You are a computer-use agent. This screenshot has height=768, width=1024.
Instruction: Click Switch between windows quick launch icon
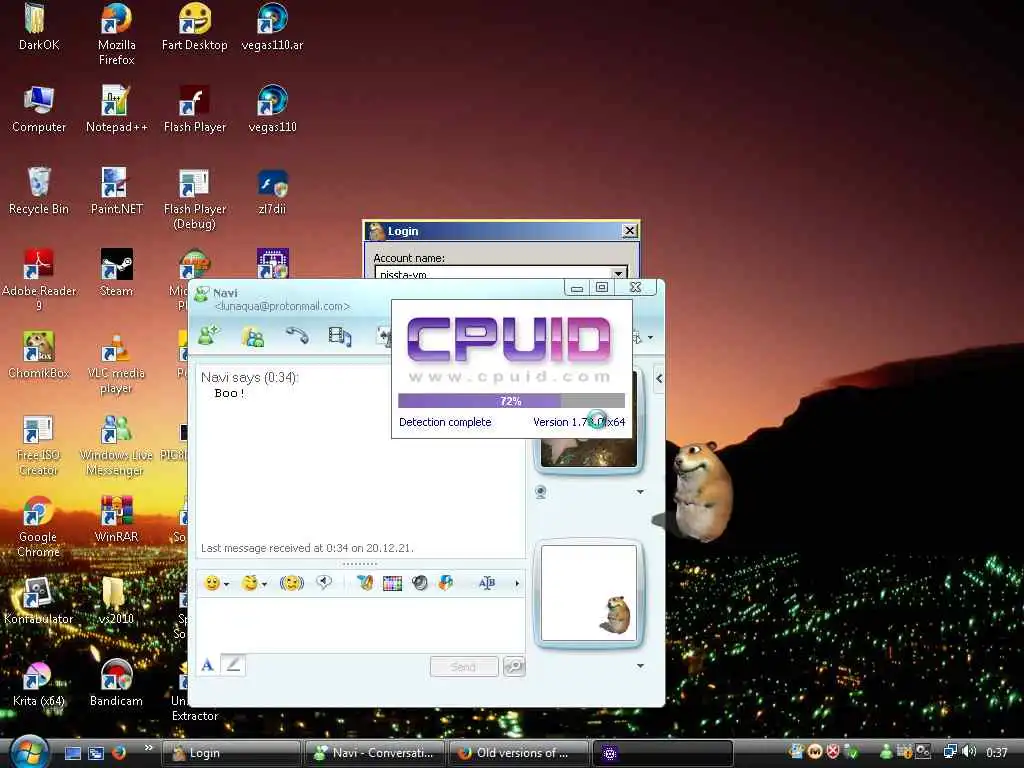coord(96,753)
